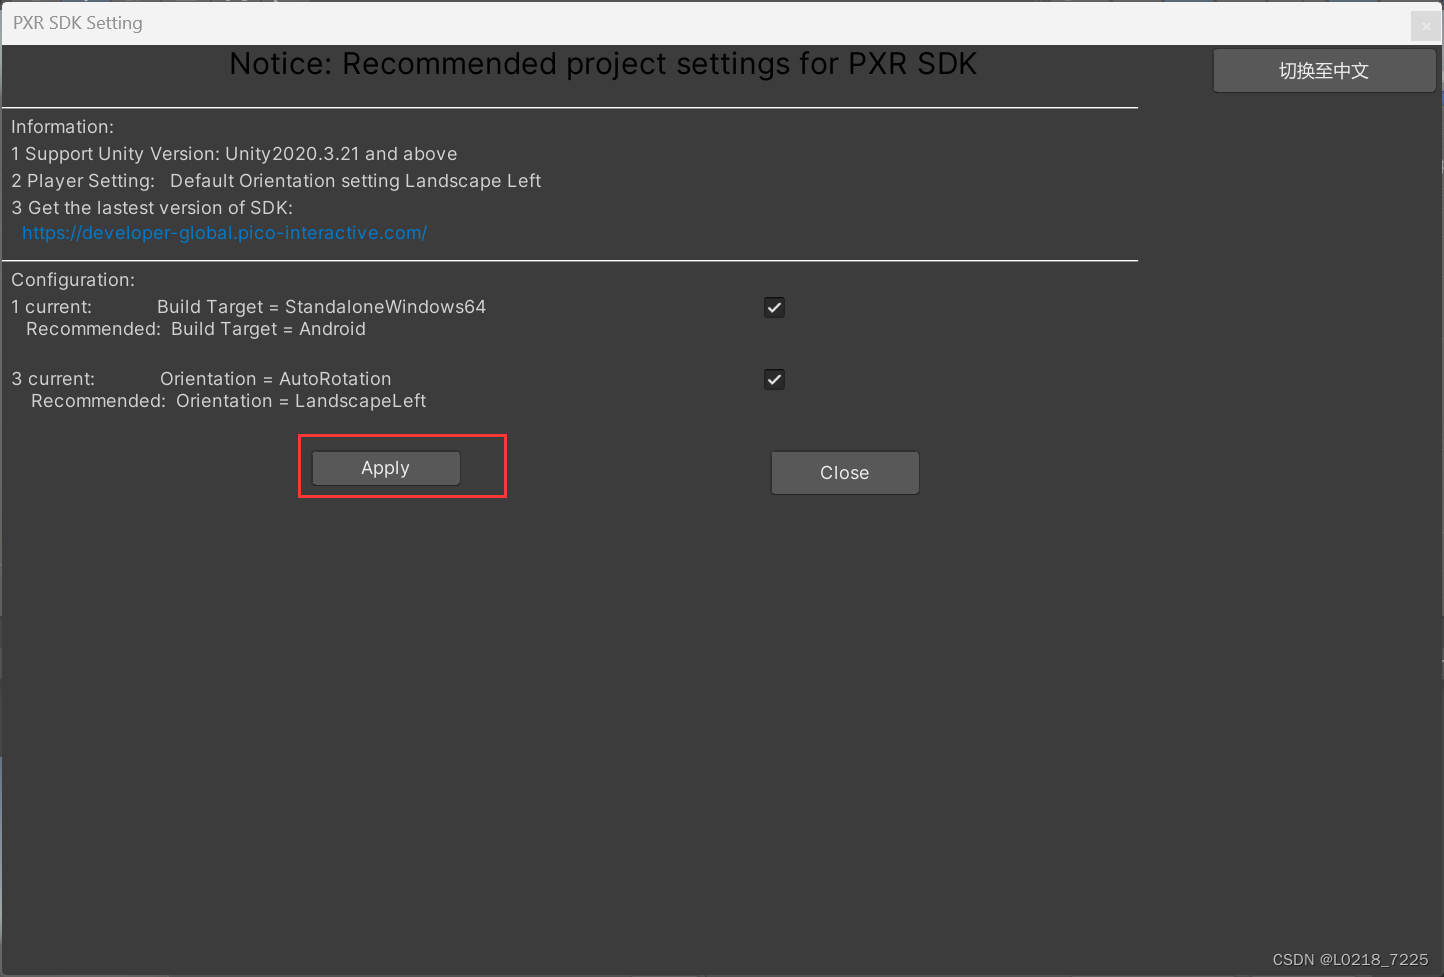Enable the Orientation = LandscapeLeft recommendation
The image size is (1444, 977).
click(774, 379)
